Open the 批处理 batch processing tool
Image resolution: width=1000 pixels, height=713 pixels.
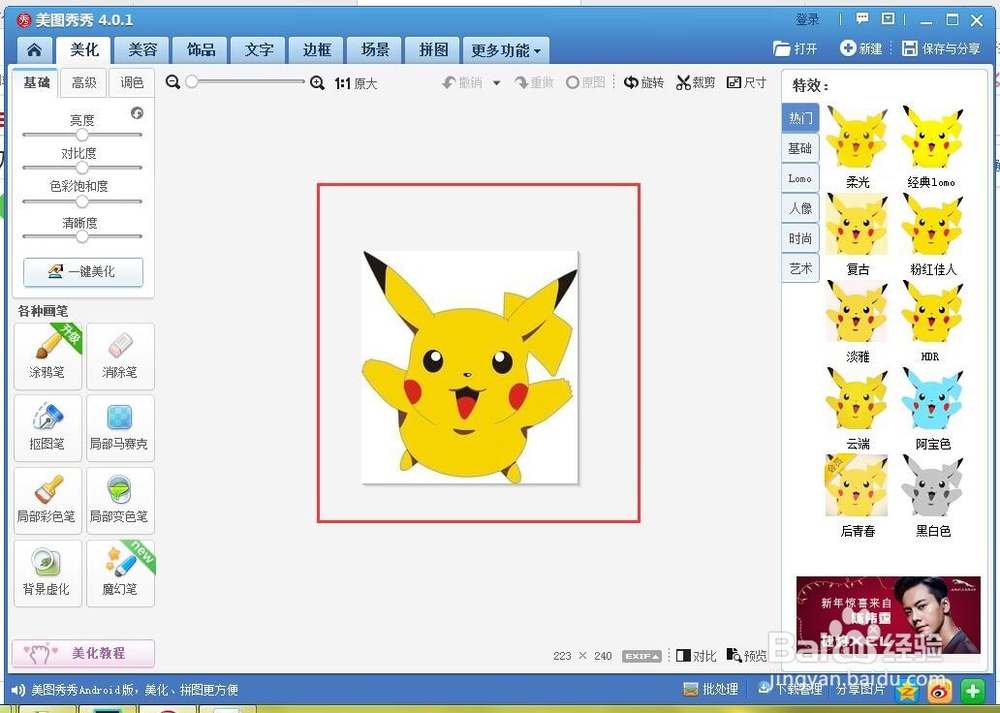point(710,689)
